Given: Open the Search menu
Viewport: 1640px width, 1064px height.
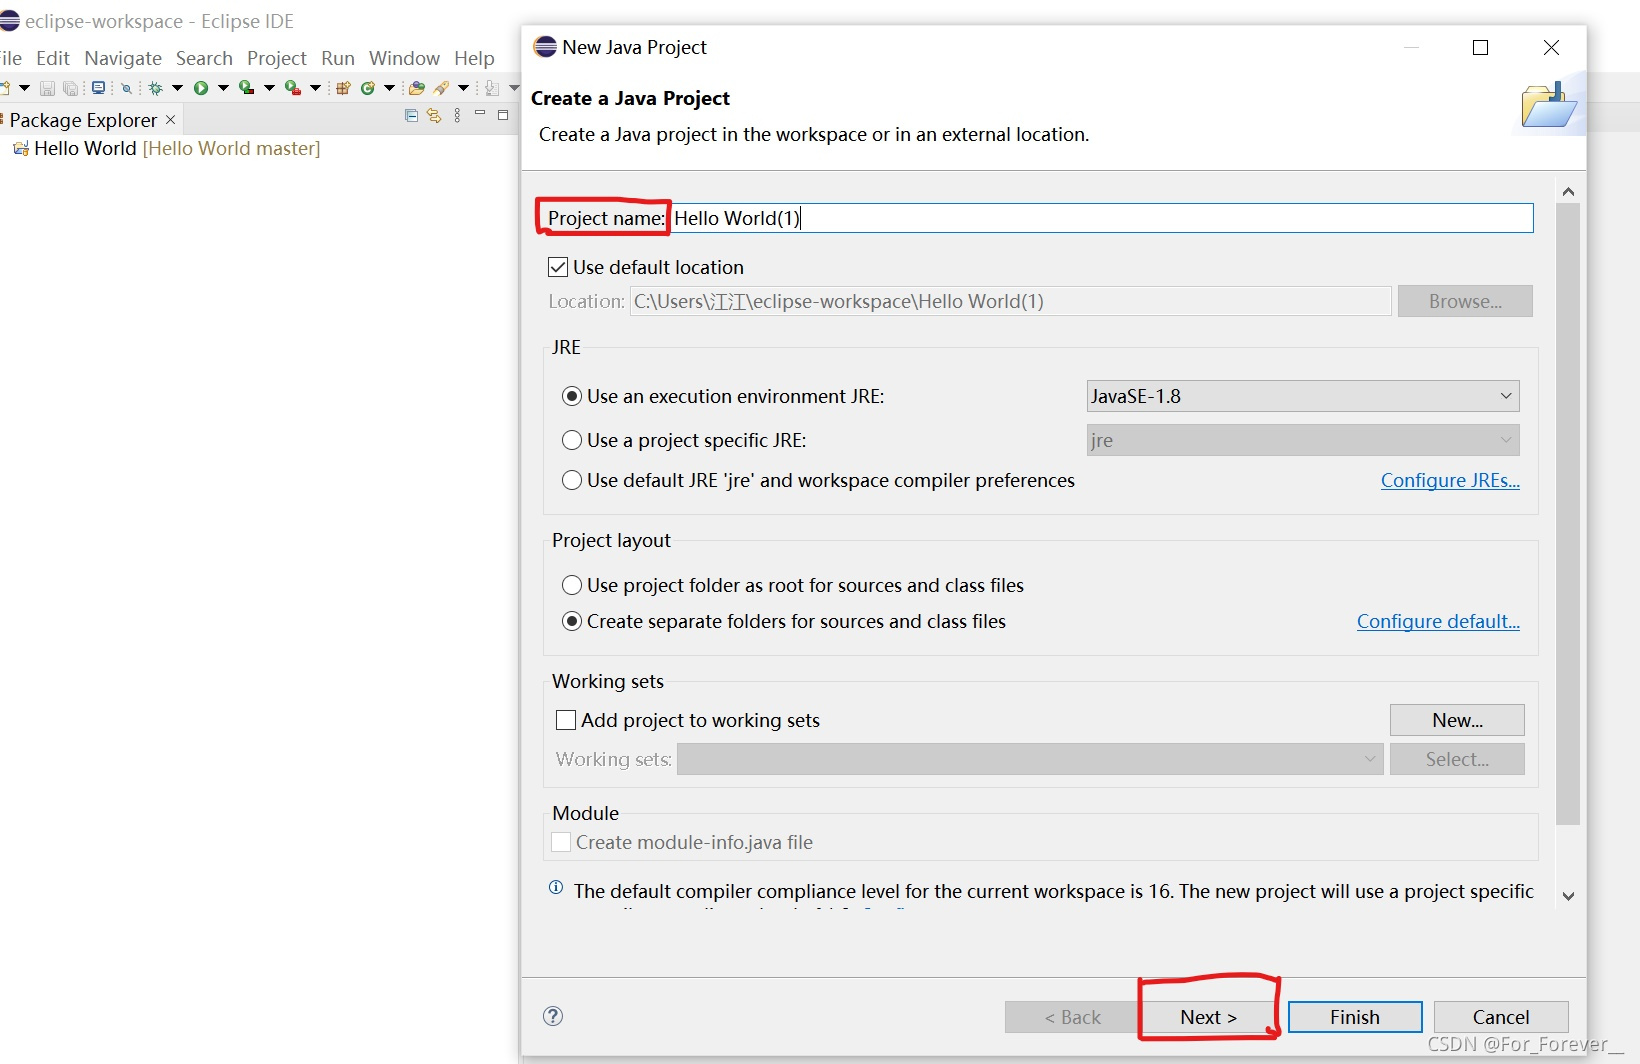Looking at the screenshot, I should pyautogui.click(x=204, y=58).
